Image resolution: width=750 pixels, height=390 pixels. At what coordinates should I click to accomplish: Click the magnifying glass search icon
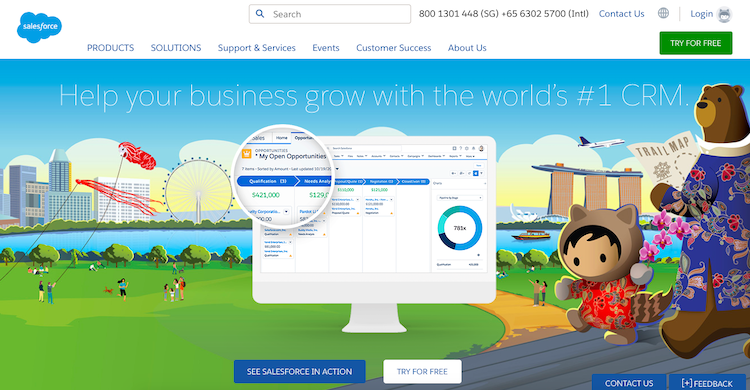[x=260, y=14]
